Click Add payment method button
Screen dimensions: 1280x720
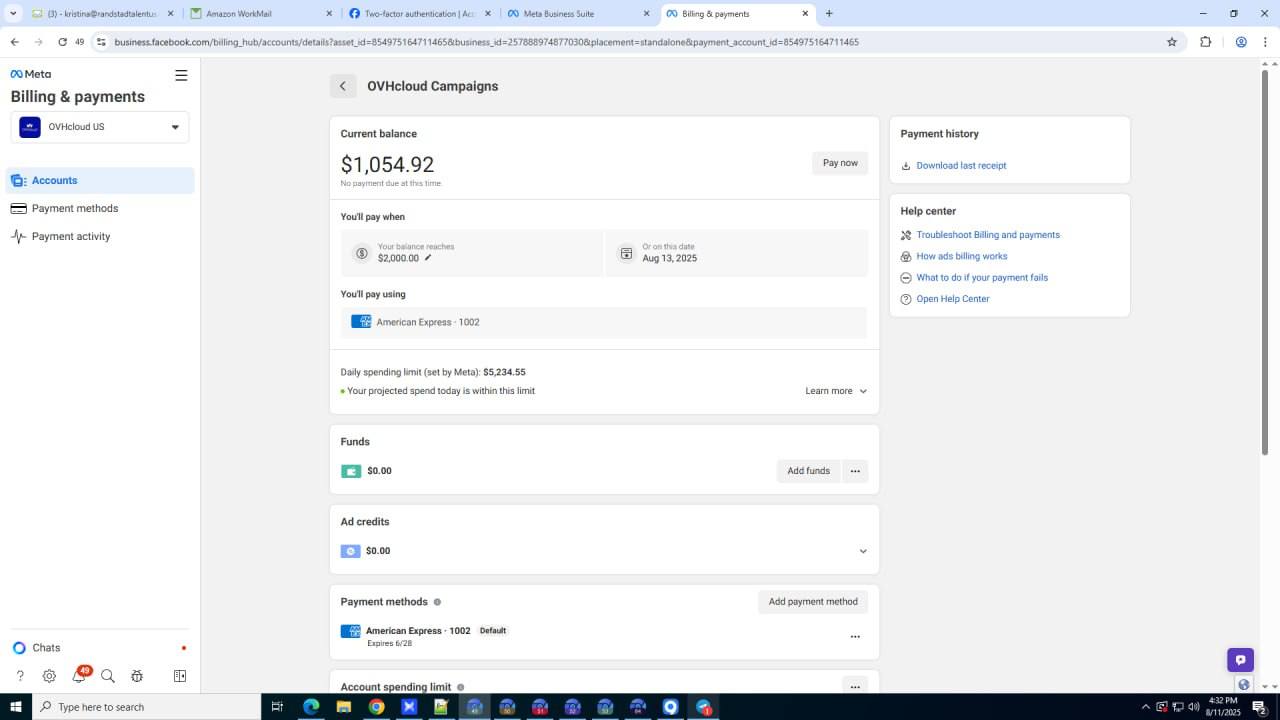[813, 602]
